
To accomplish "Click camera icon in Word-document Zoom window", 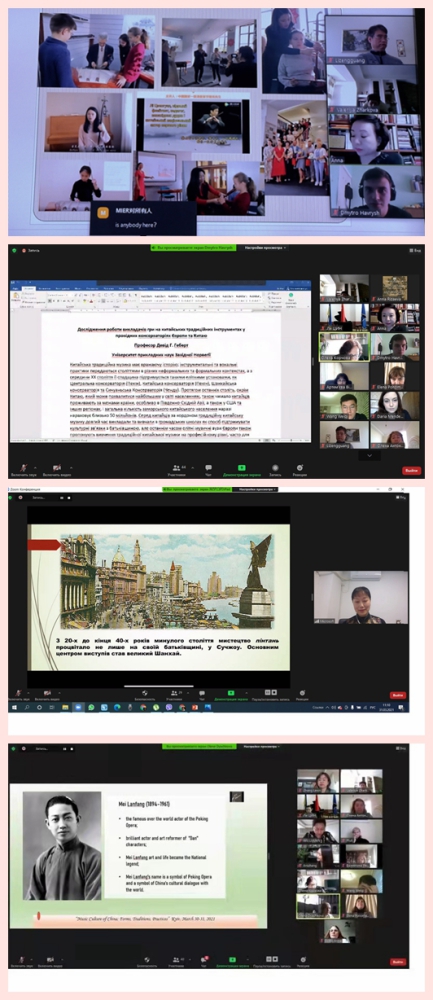I will pyautogui.click(x=57, y=467).
